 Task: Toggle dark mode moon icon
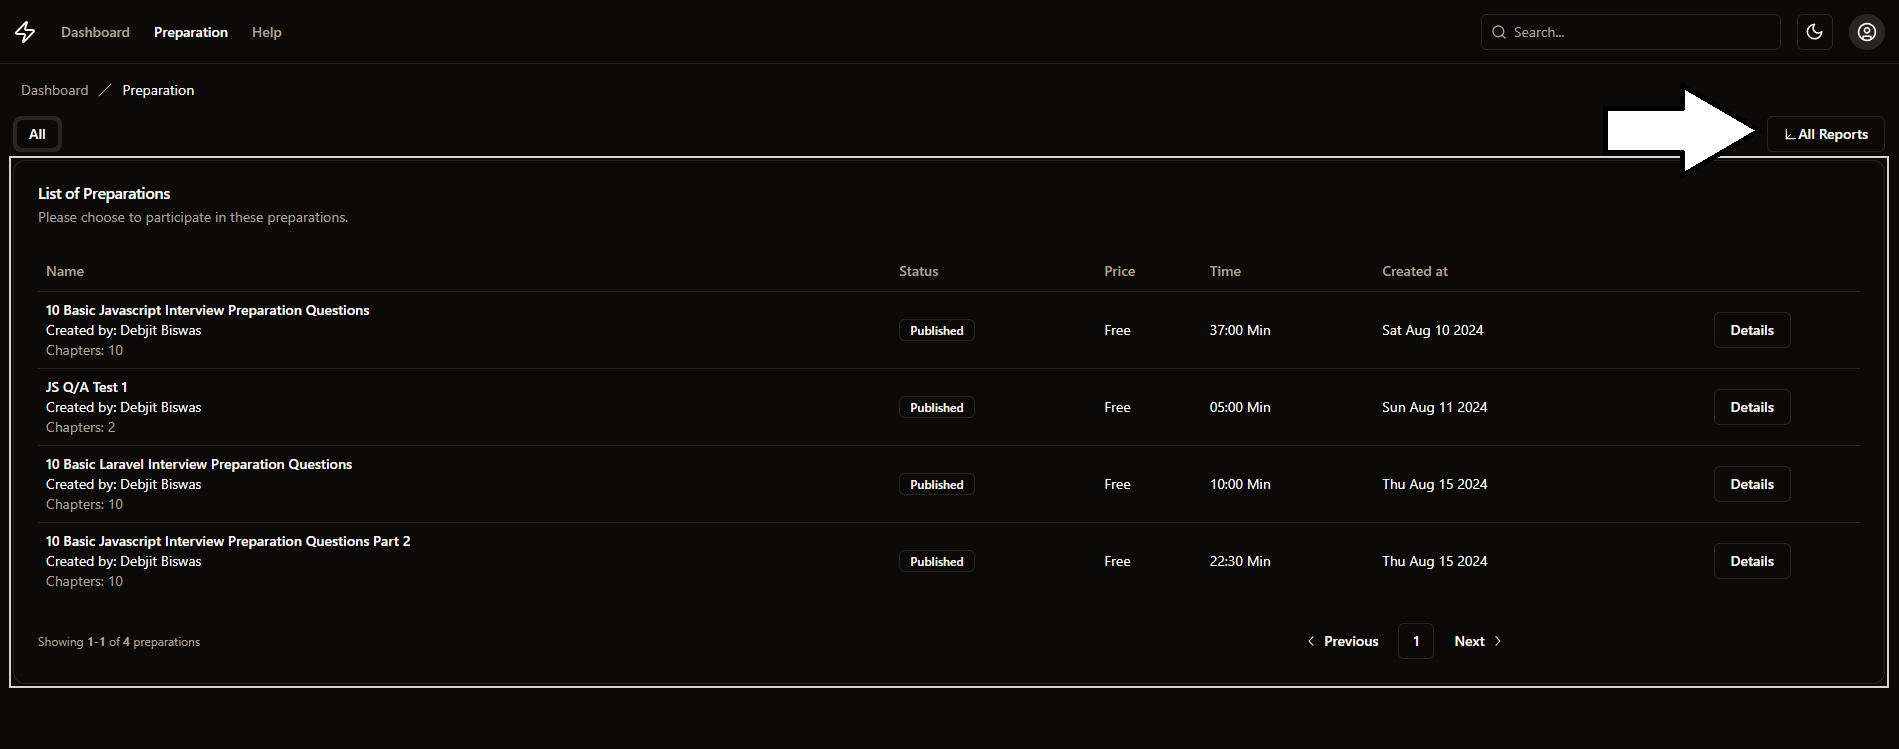pos(1814,32)
